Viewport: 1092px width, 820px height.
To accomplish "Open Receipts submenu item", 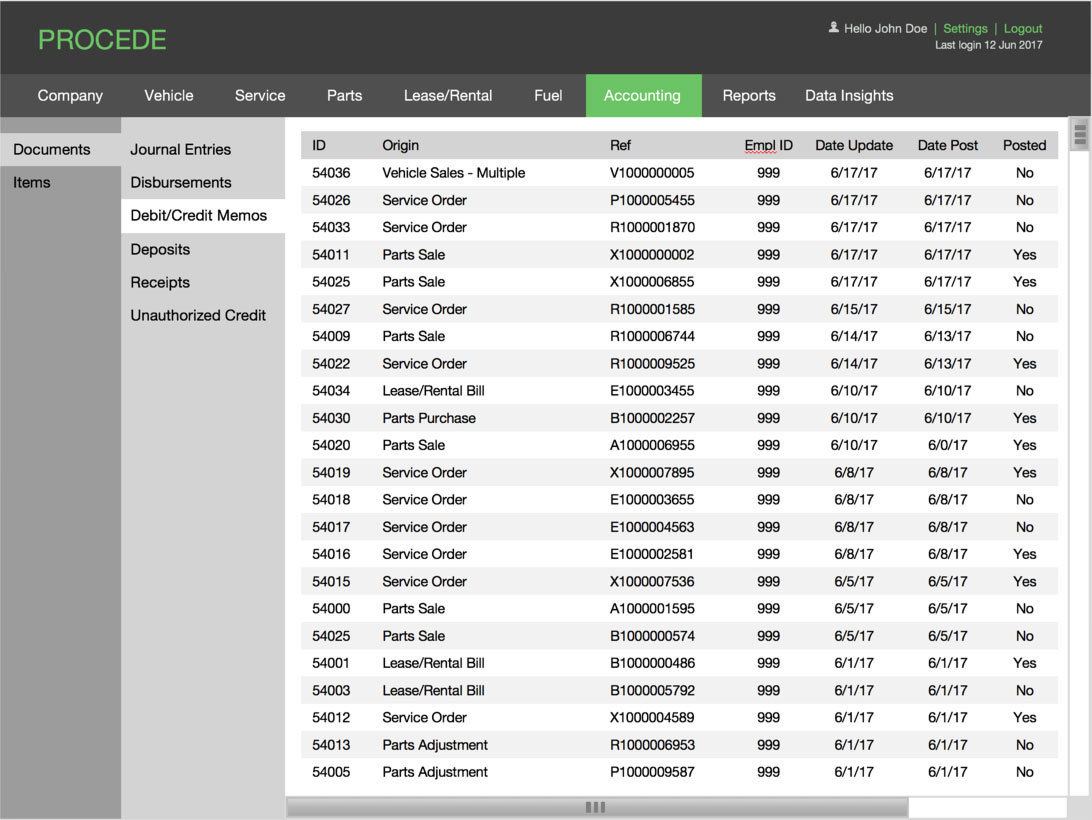I will click(x=160, y=282).
